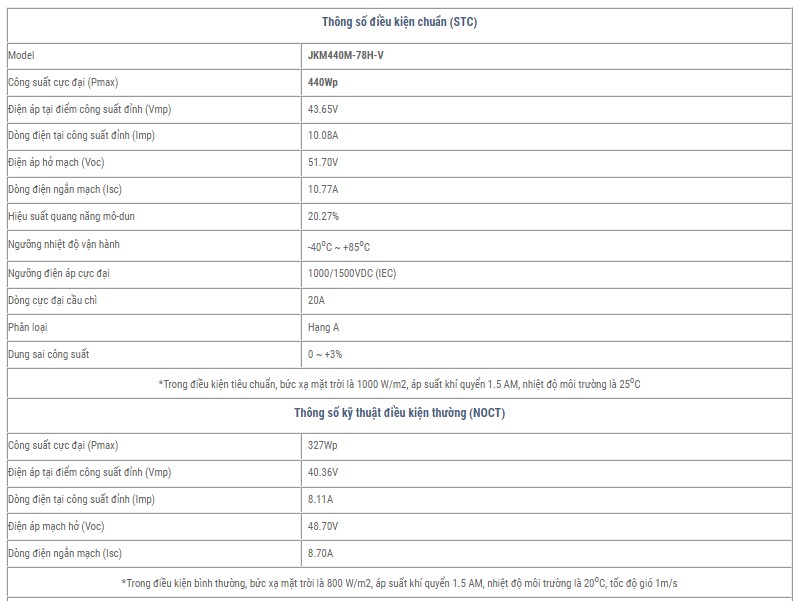The height and width of the screenshot is (601, 799).
Task: Select the "Hạng A" classification value
Action: tap(323, 327)
